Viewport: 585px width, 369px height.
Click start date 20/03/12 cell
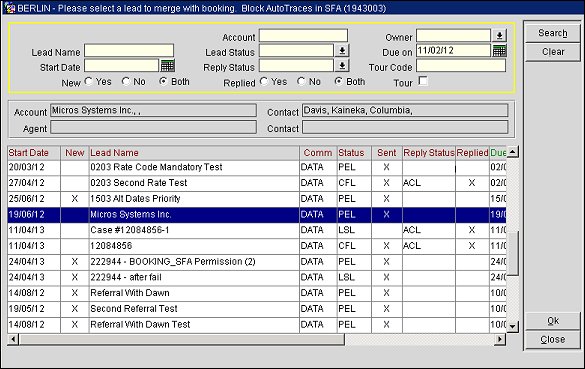[34, 168]
